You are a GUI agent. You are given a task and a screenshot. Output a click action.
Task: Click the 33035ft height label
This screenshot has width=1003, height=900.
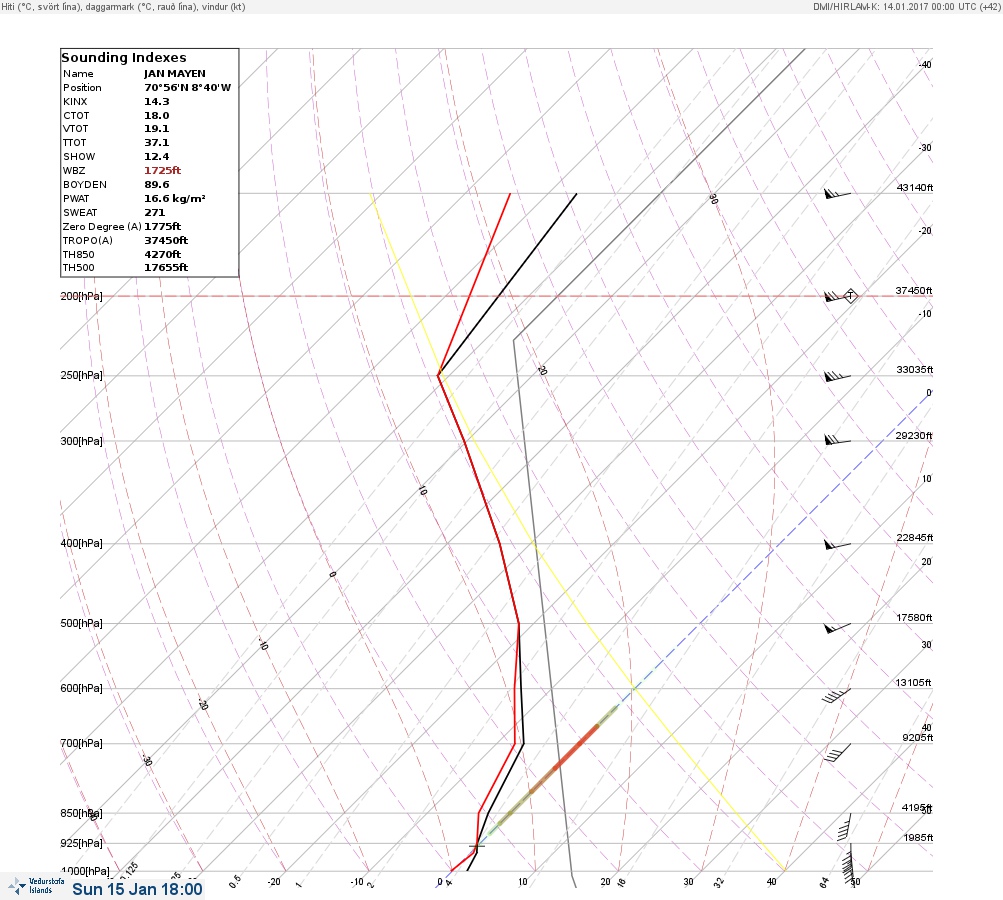pos(915,370)
